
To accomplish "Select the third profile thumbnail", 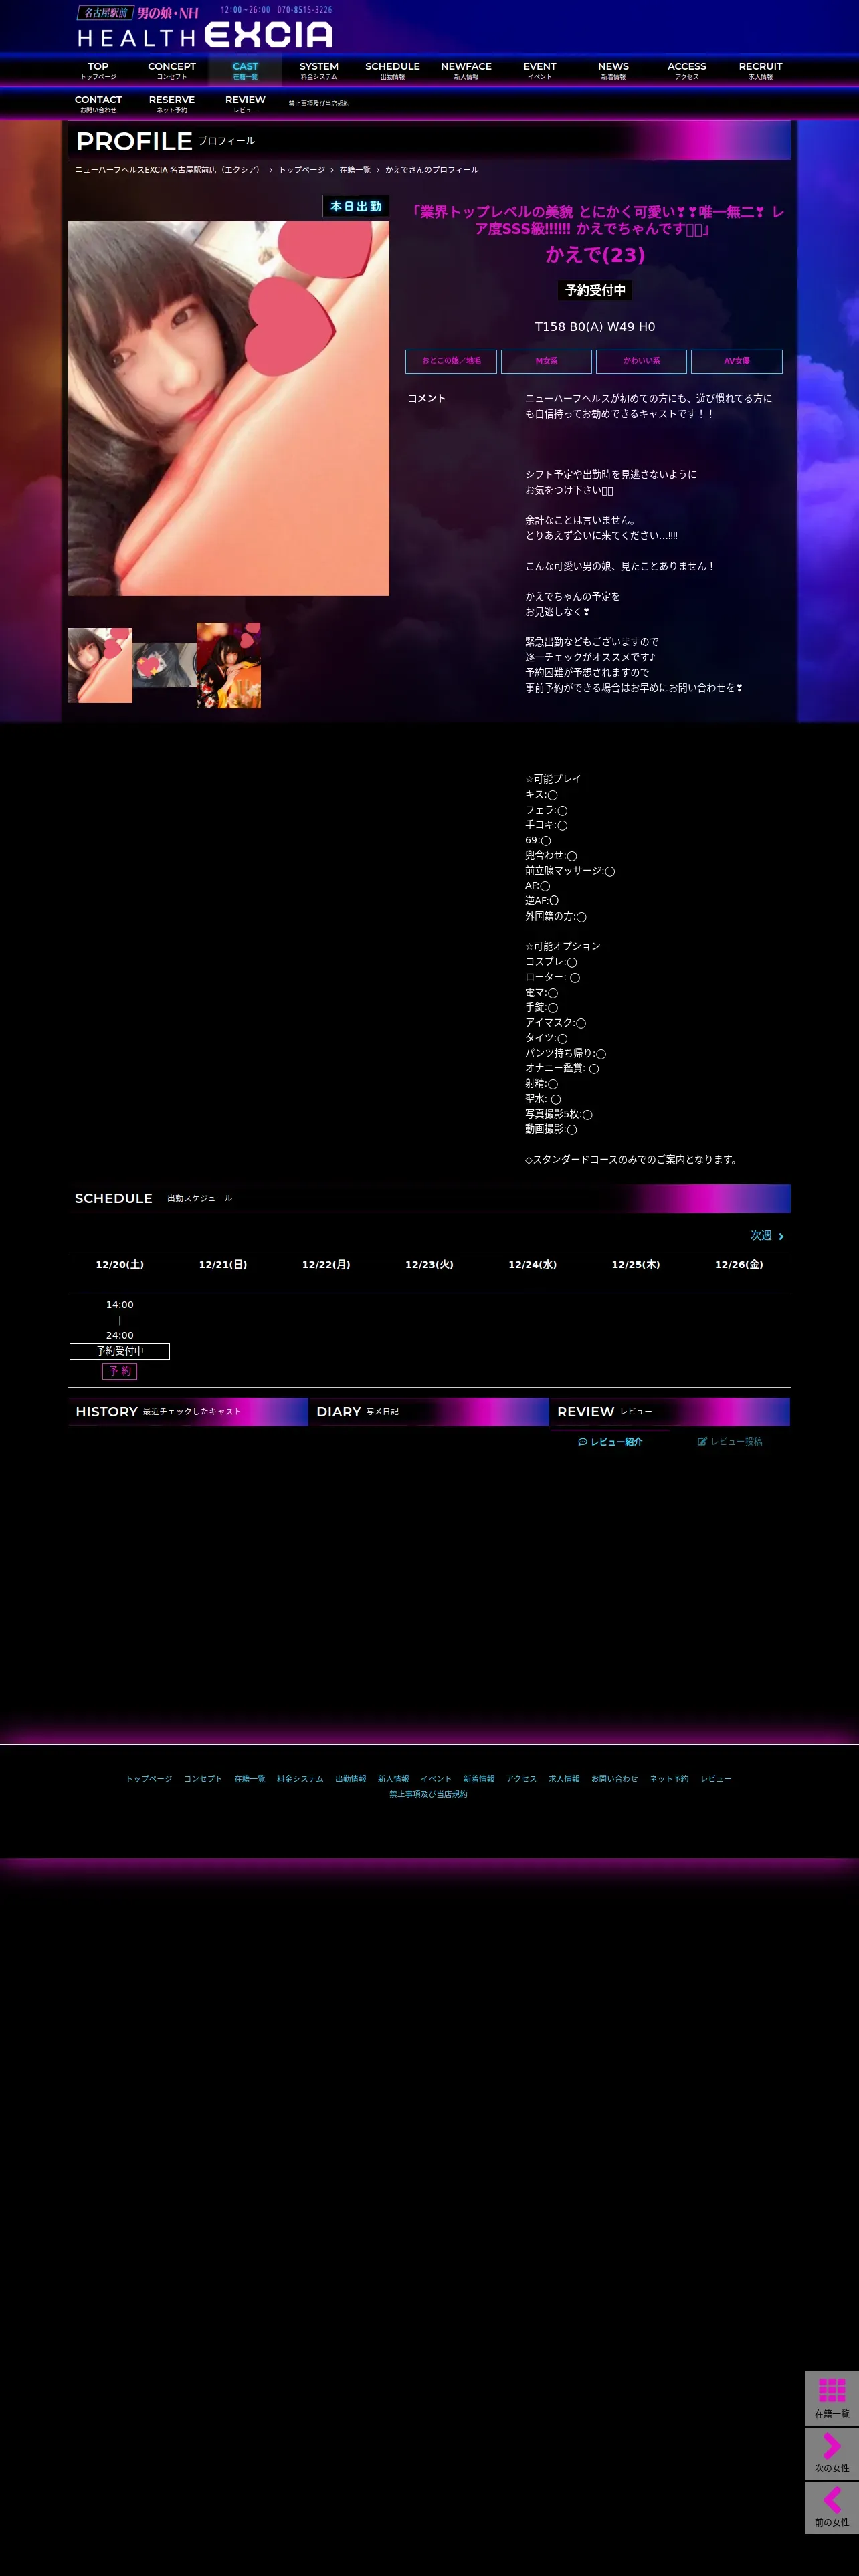I will (x=229, y=665).
